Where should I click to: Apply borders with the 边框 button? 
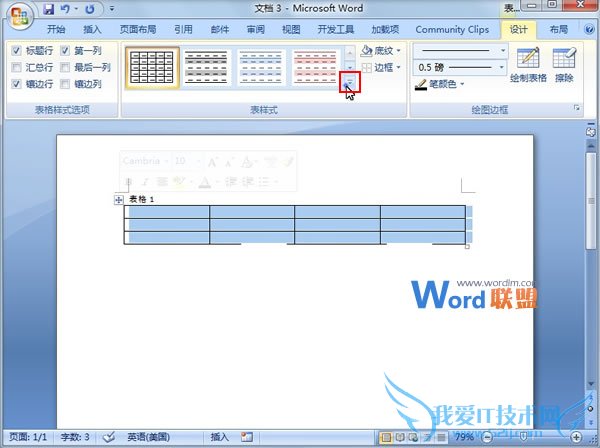coord(377,68)
